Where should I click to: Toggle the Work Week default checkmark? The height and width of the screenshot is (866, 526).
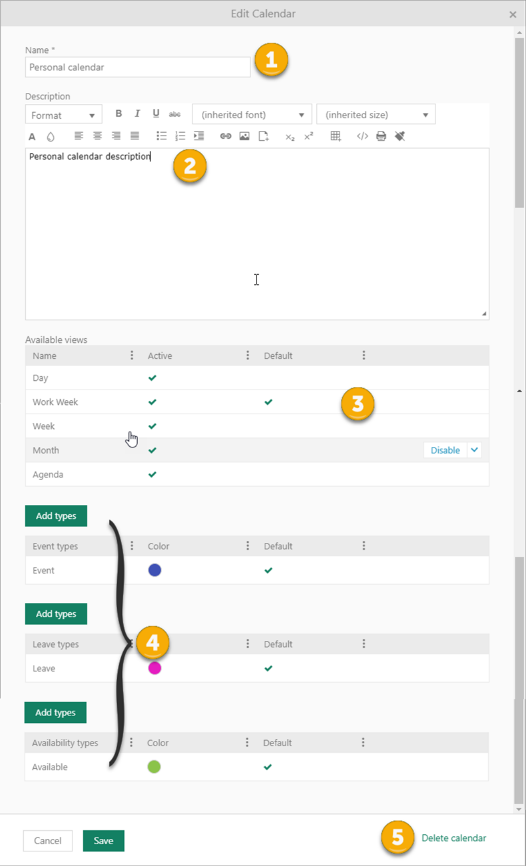coord(268,402)
